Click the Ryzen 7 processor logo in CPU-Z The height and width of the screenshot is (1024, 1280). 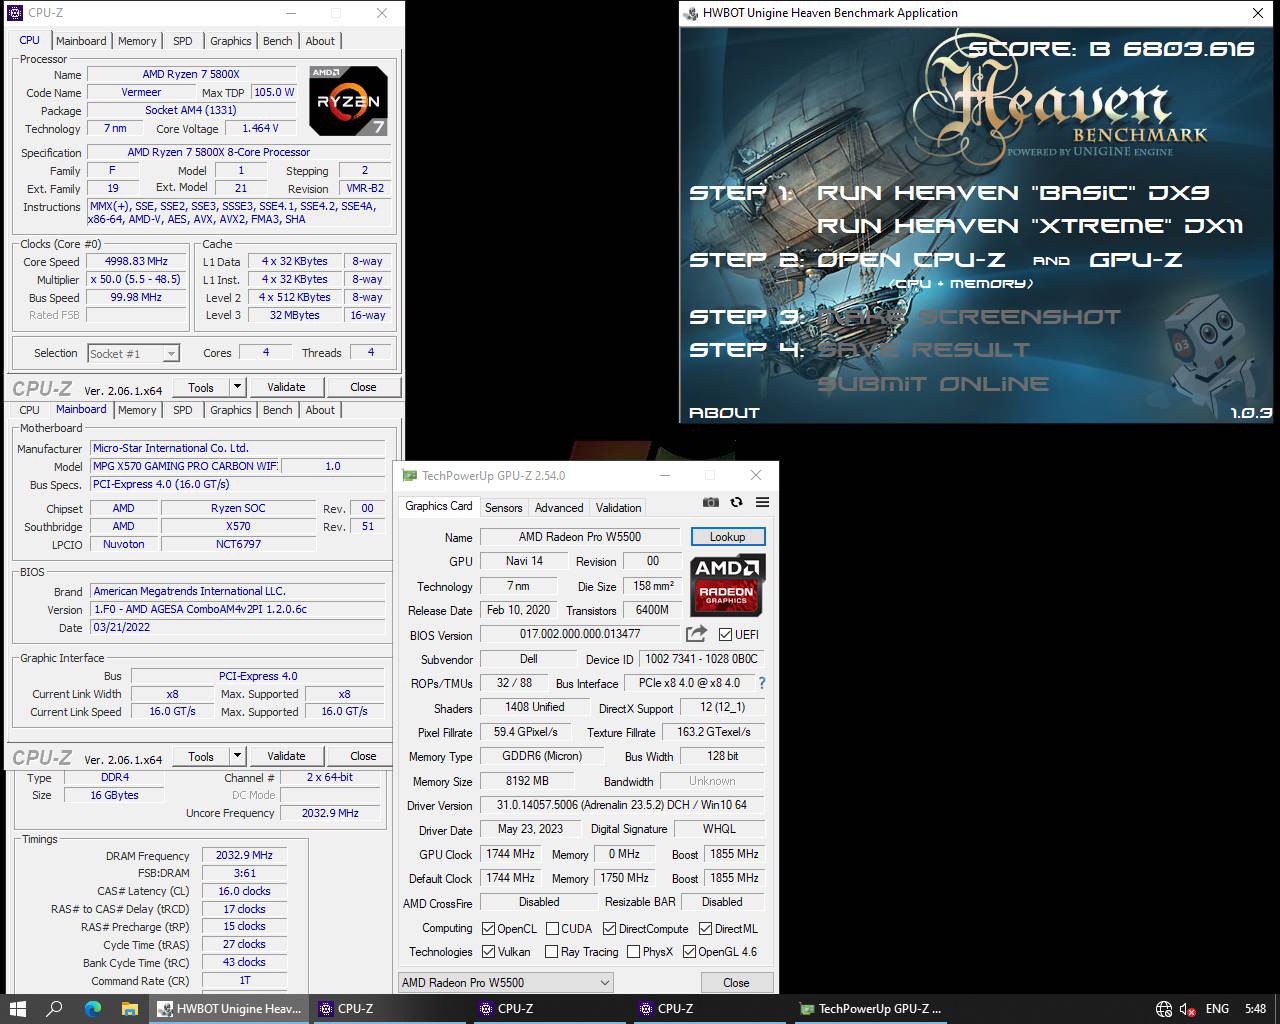tap(348, 101)
